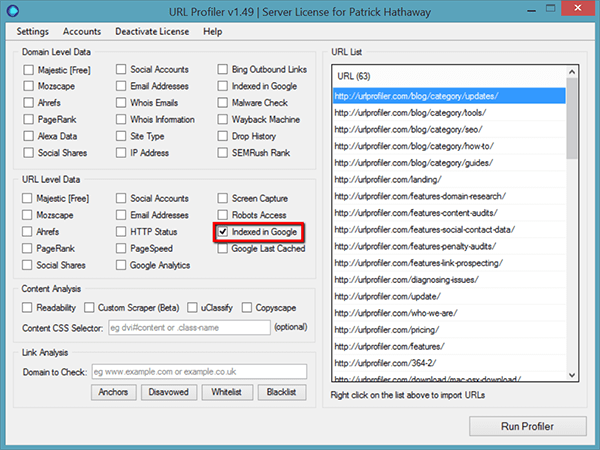Enable Site Type checkbox

click(x=121, y=136)
